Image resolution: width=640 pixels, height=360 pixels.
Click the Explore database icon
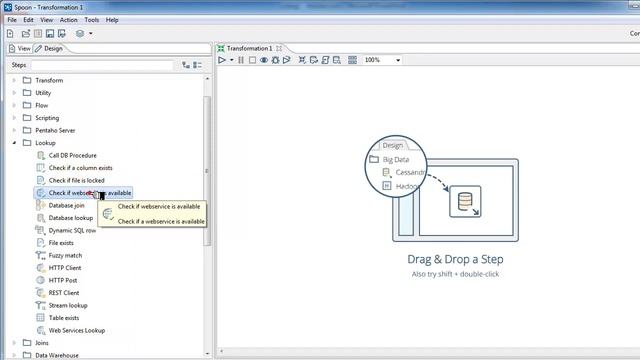[x=337, y=60]
